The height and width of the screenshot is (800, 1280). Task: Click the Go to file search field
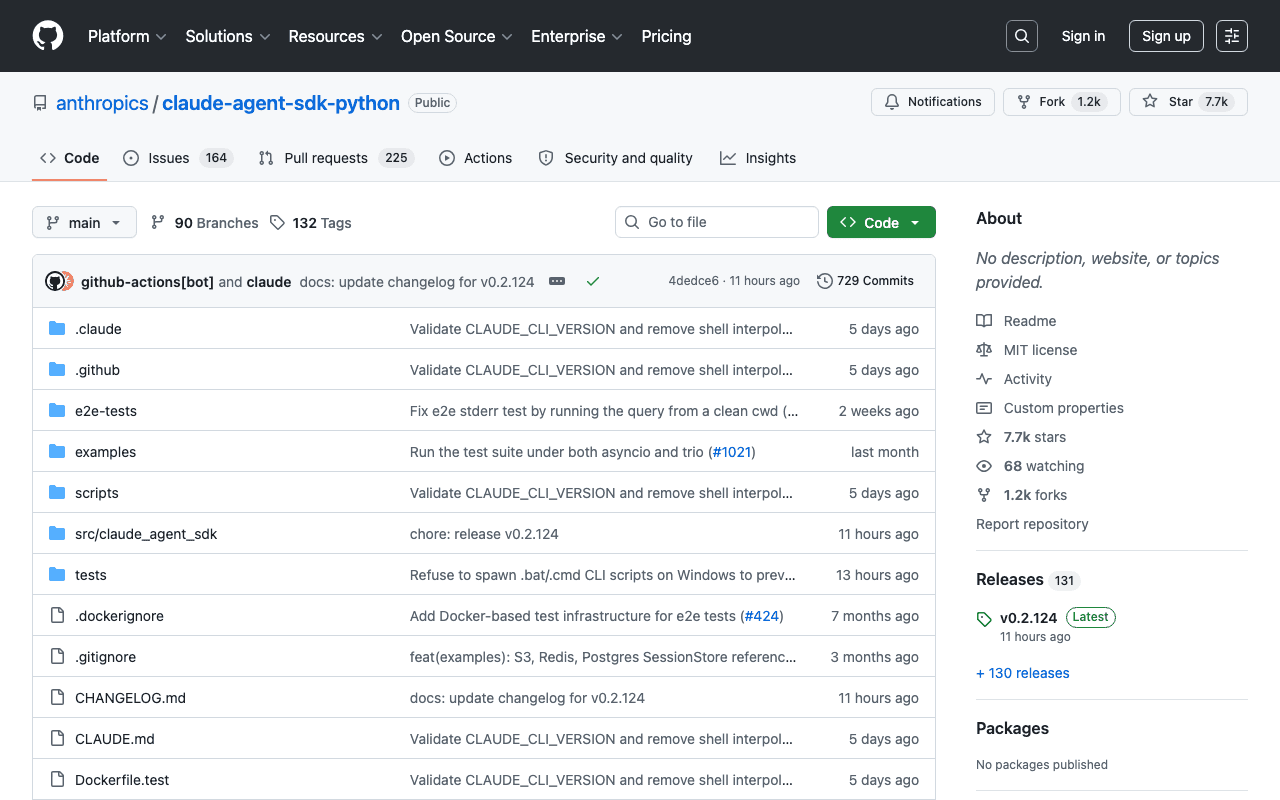pyautogui.click(x=717, y=222)
